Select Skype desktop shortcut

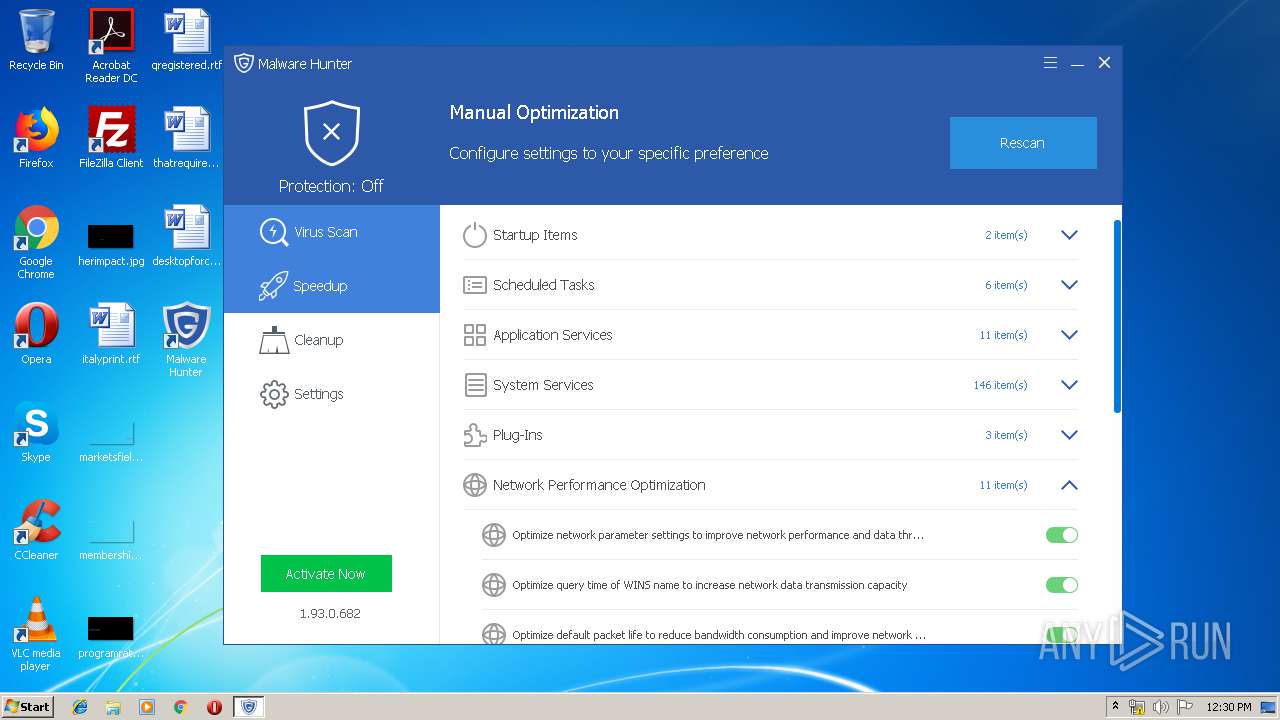tap(36, 432)
